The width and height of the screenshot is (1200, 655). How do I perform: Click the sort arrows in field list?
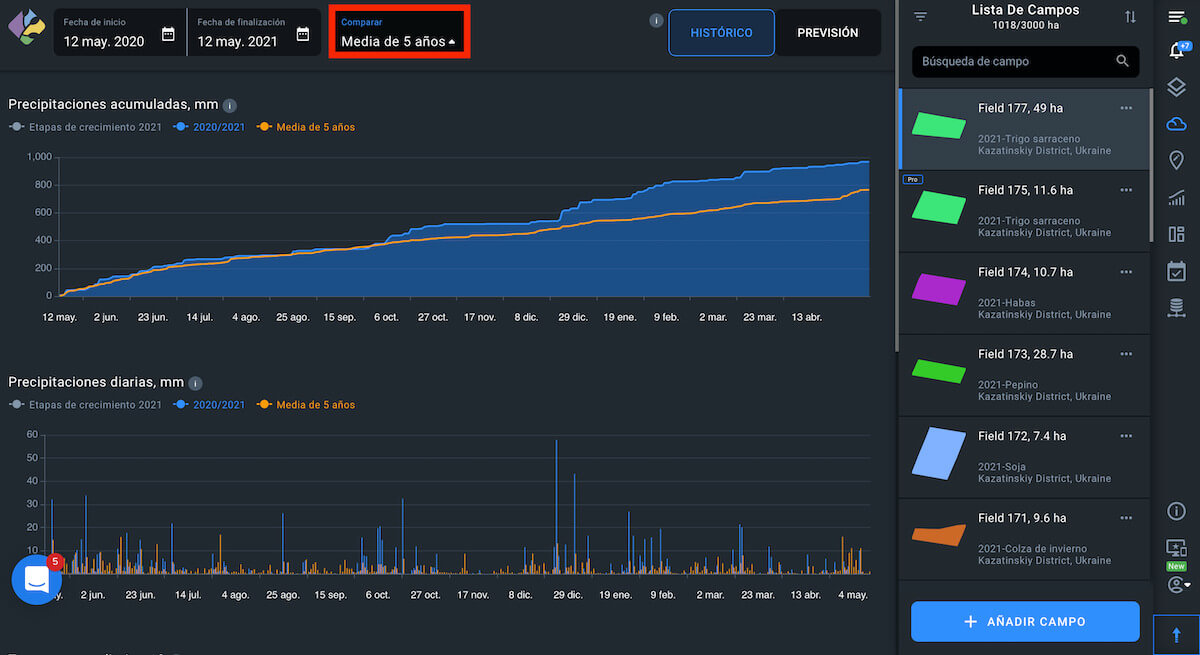point(1130,17)
